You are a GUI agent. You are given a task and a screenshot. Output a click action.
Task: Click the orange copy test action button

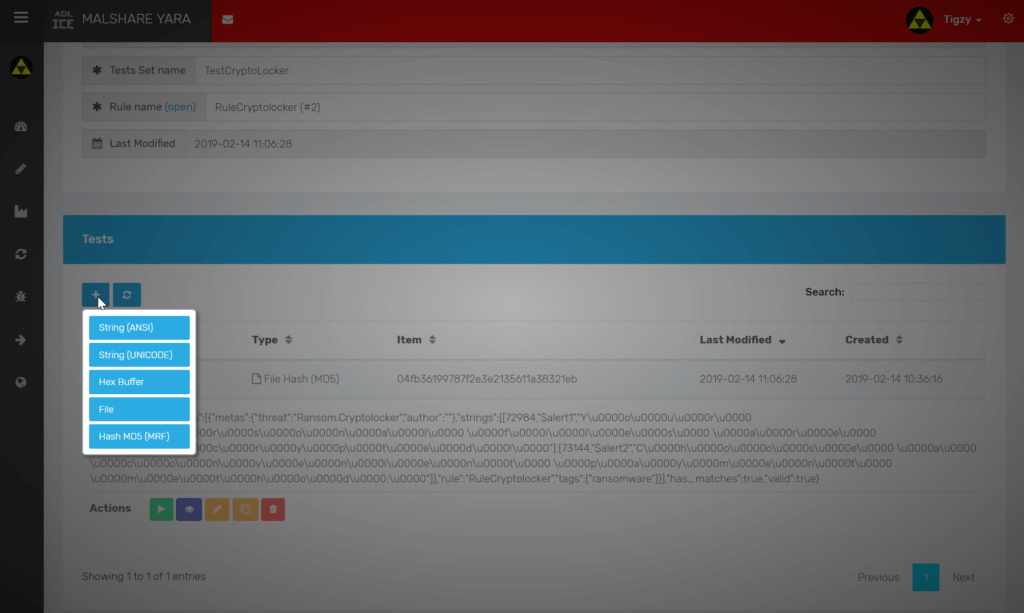[245, 509]
